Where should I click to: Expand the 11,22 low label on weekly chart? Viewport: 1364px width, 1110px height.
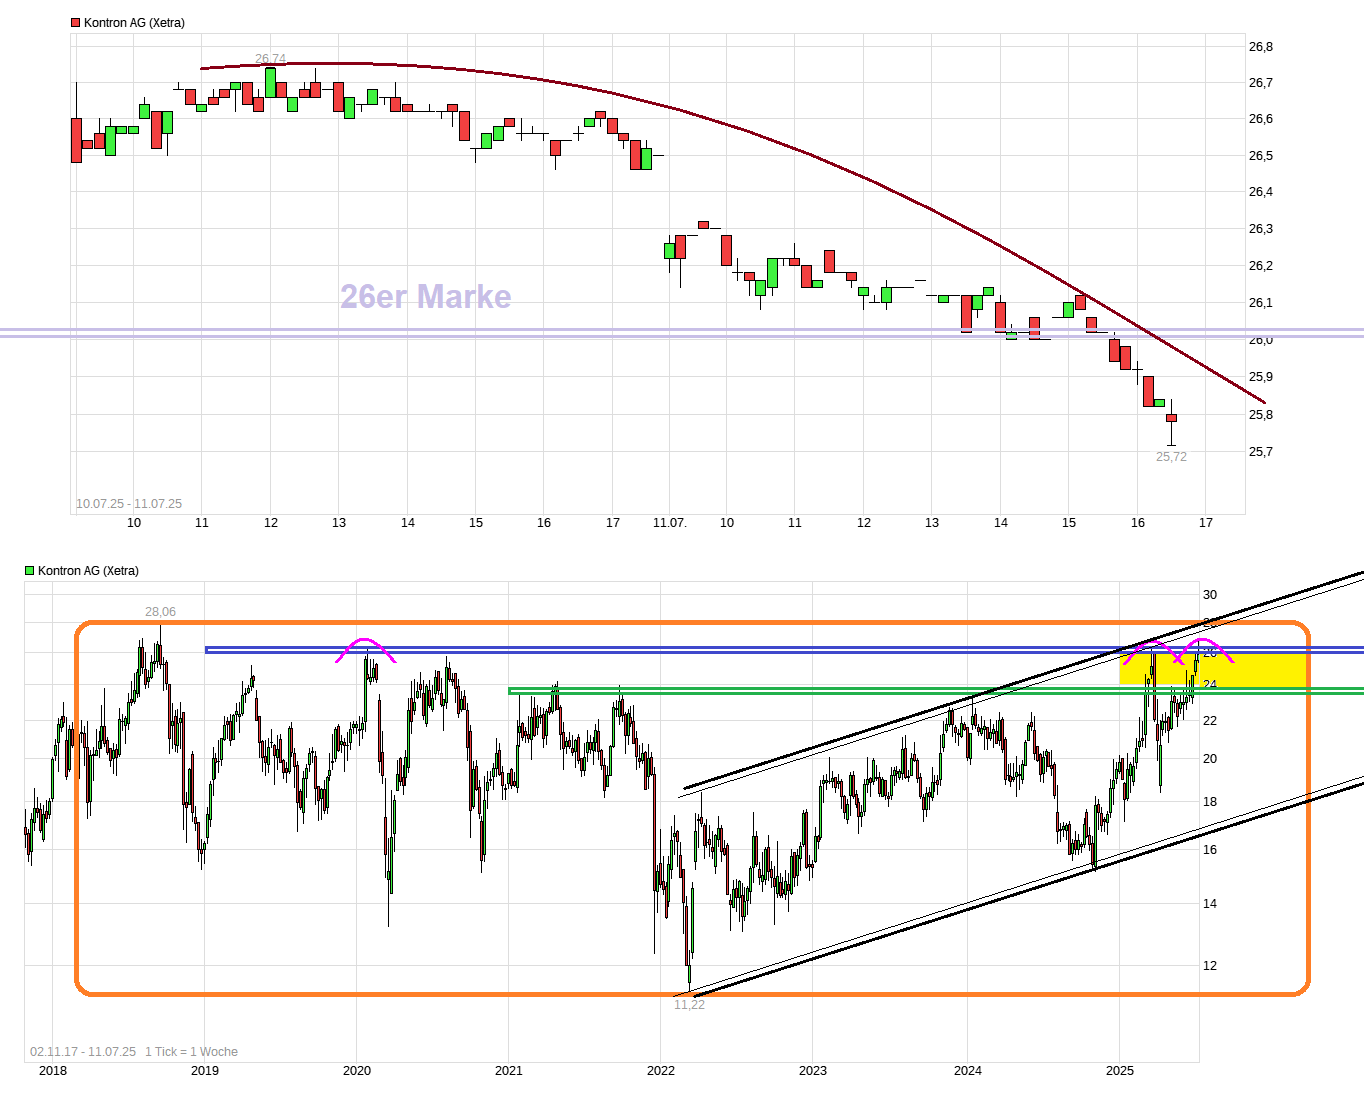[689, 1005]
